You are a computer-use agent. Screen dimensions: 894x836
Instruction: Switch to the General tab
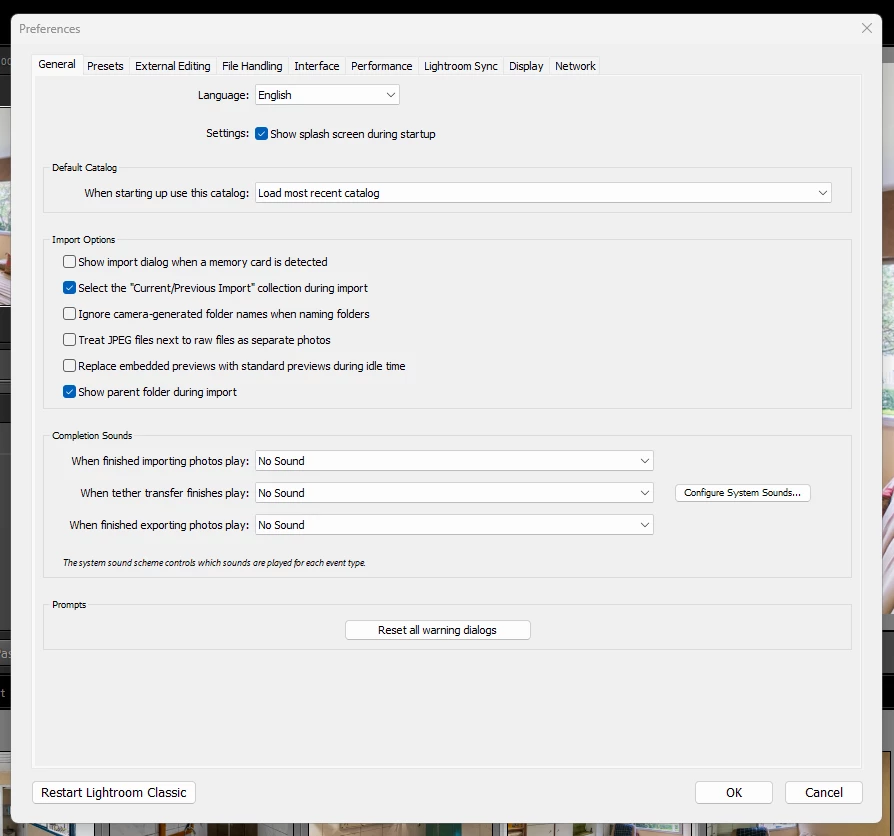pyautogui.click(x=57, y=64)
